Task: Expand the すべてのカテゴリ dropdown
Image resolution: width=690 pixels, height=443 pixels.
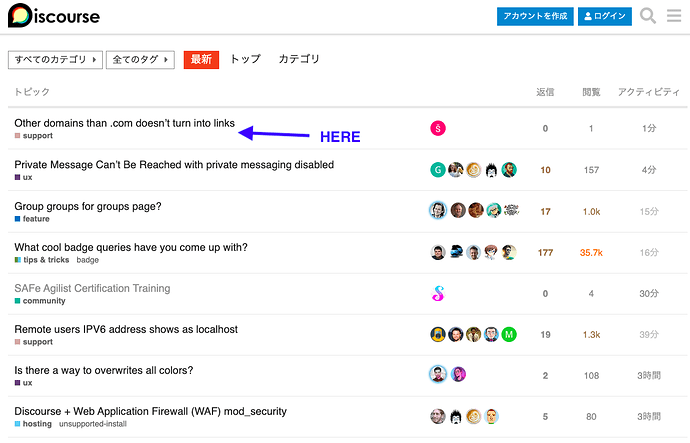Action: [x=55, y=60]
